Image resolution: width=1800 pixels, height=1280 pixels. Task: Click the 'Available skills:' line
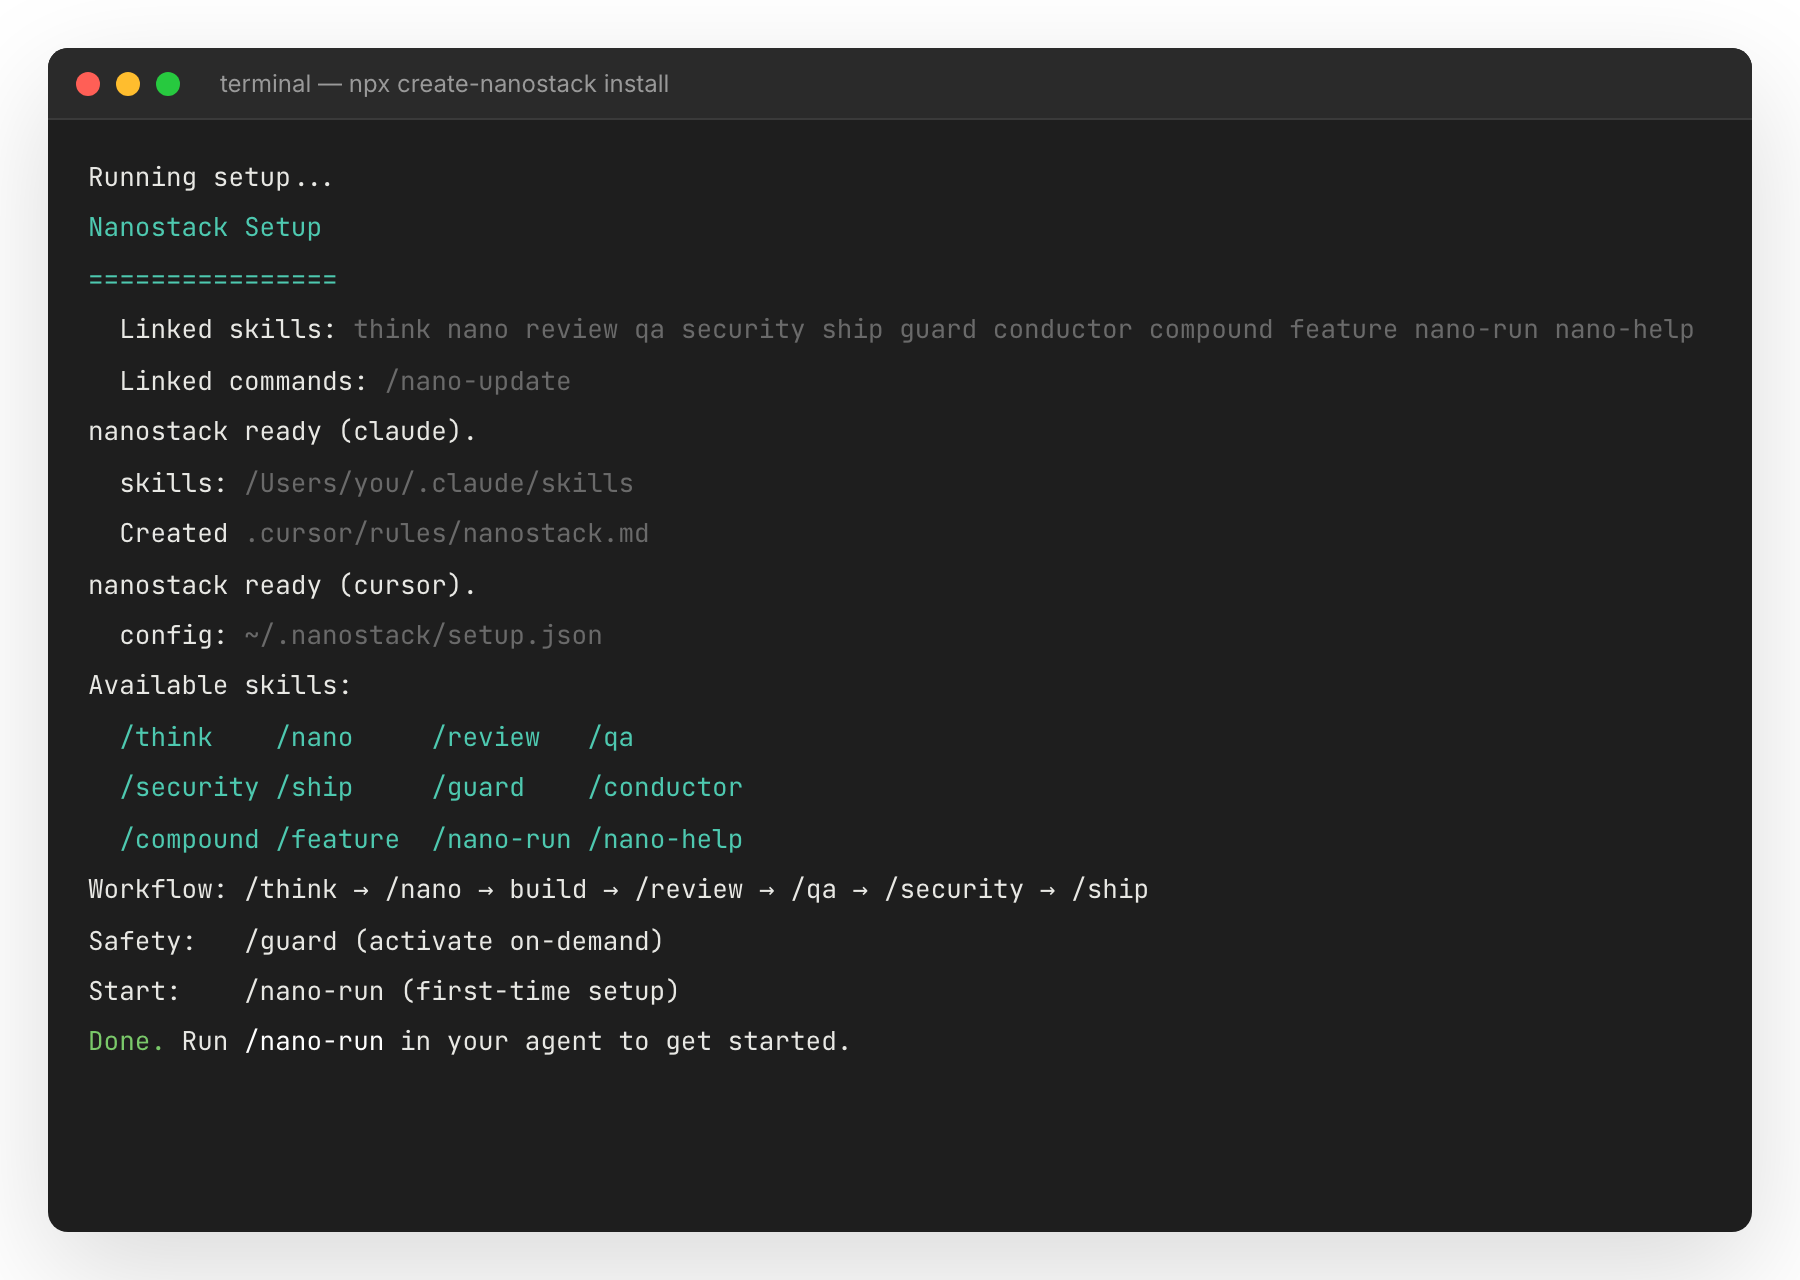coord(220,686)
